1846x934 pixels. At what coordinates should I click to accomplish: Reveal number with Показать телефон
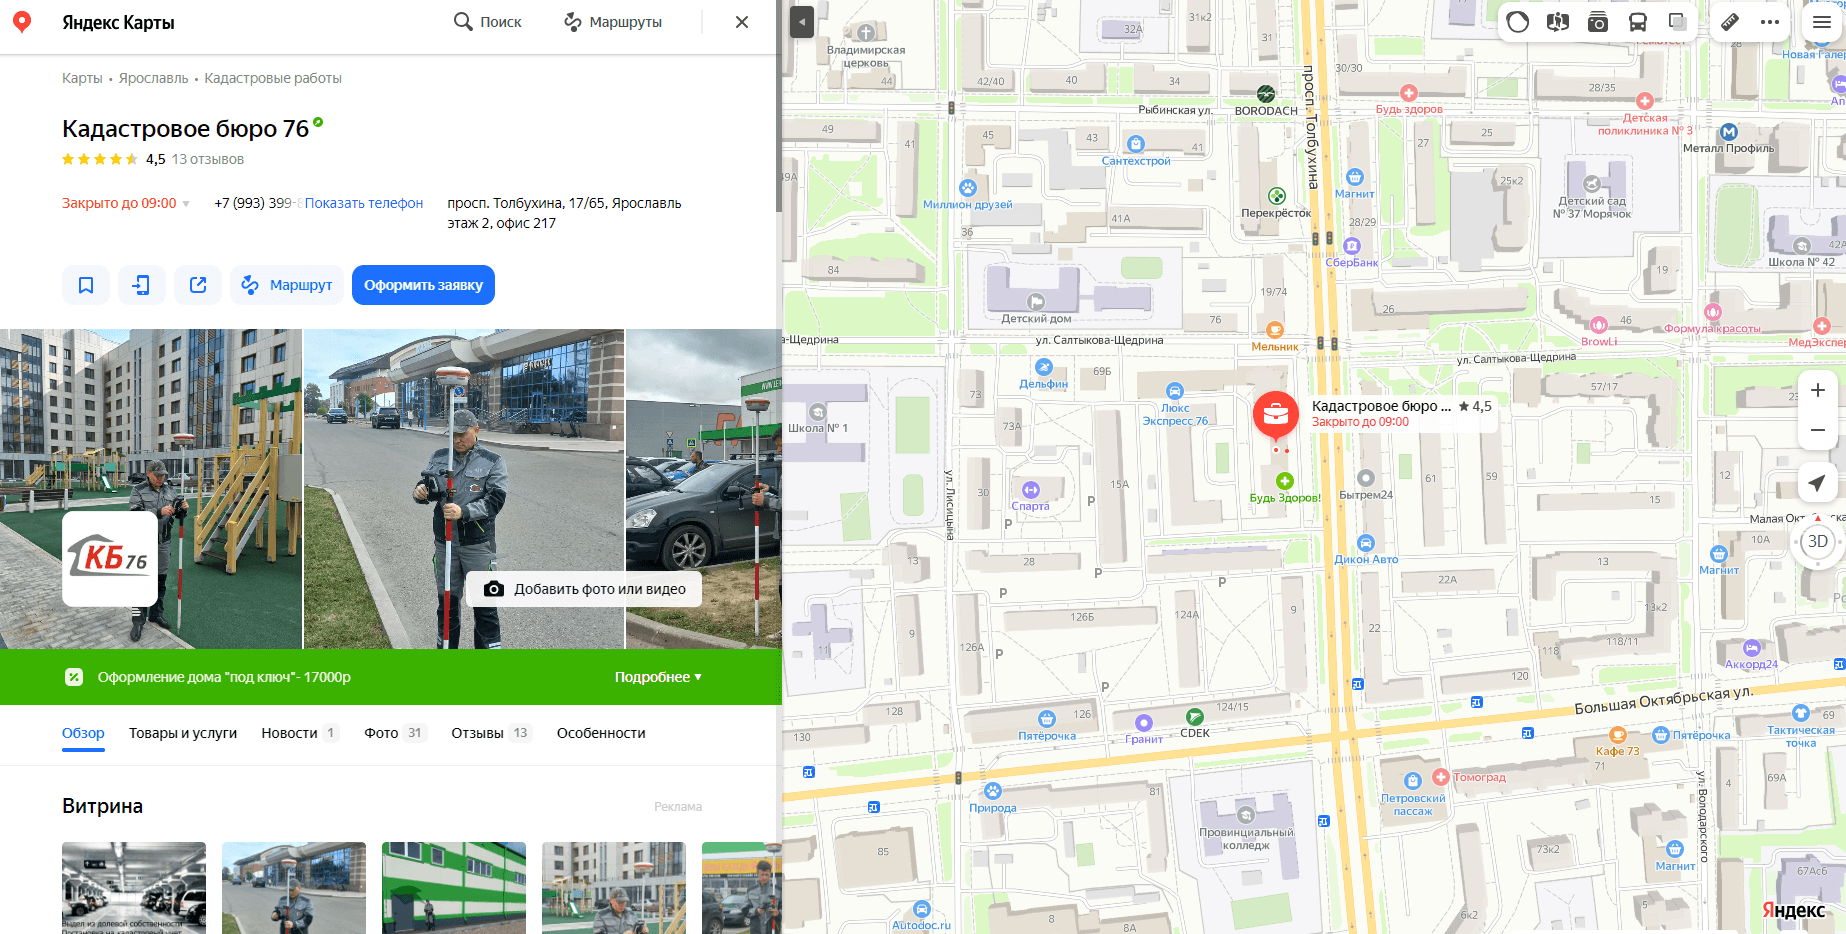pyautogui.click(x=364, y=203)
